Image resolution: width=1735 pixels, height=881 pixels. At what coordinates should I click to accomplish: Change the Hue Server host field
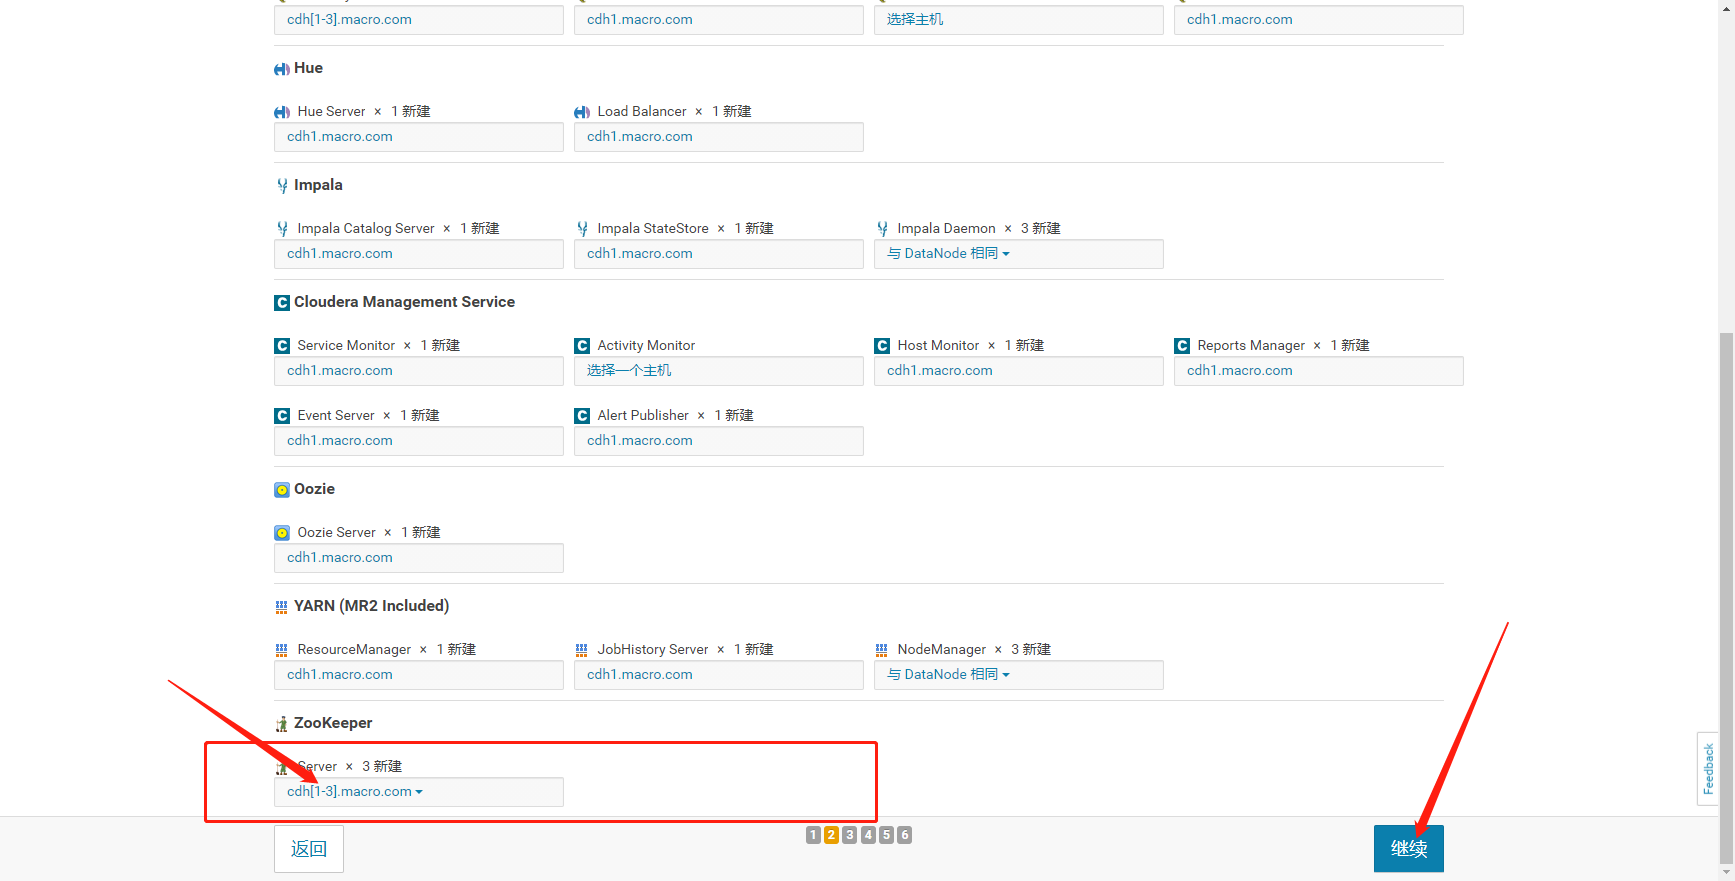click(418, 137)
